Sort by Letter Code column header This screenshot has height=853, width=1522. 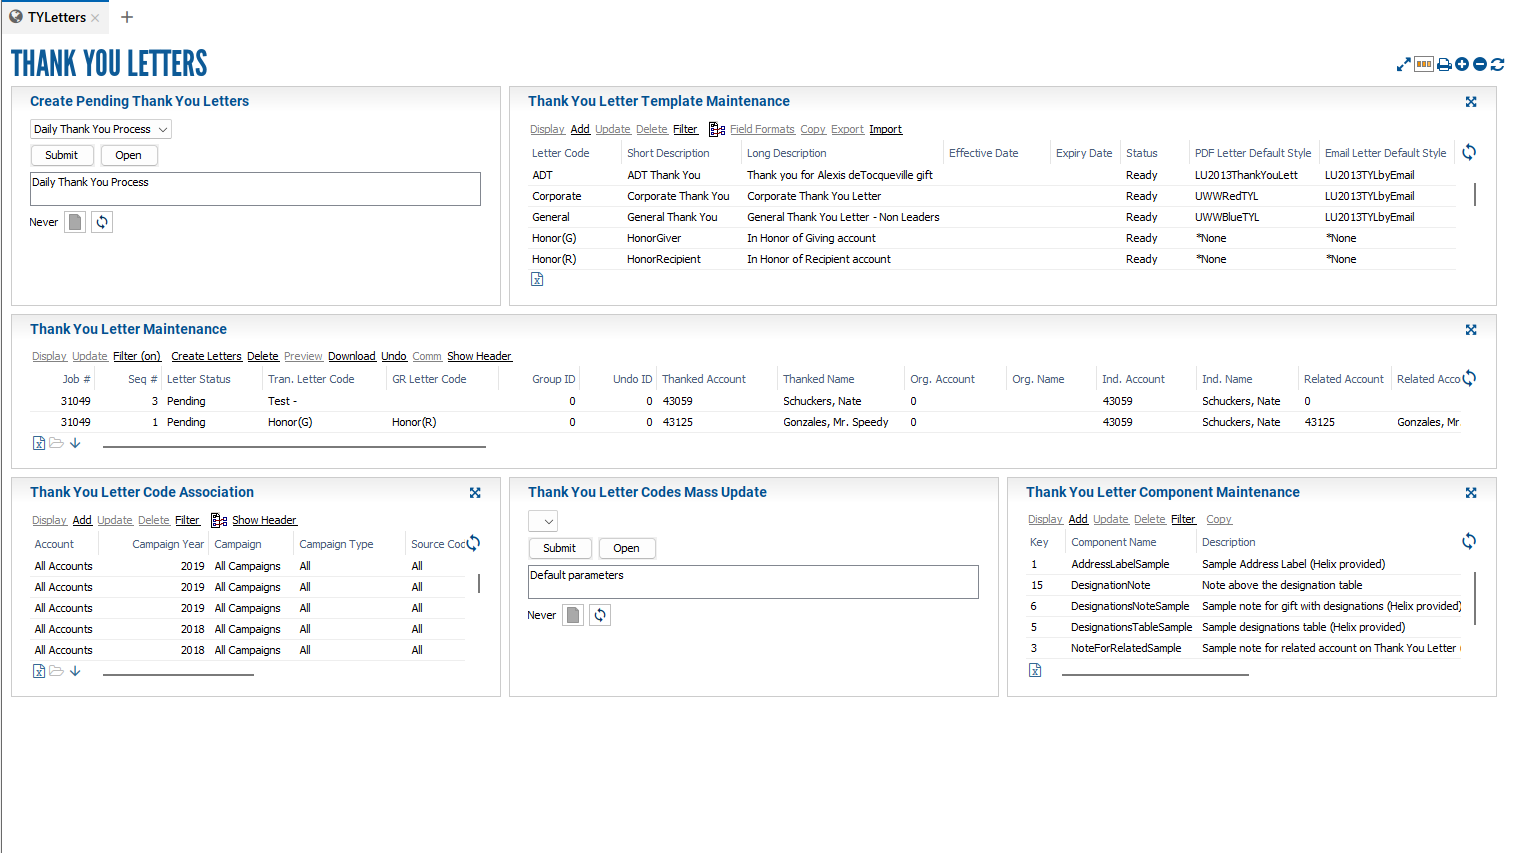click(x=561, y=153)
